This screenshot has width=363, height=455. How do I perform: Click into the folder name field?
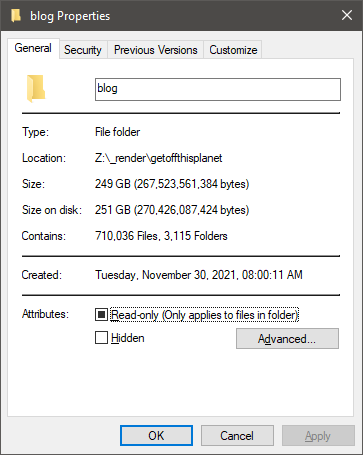[218, 89]
